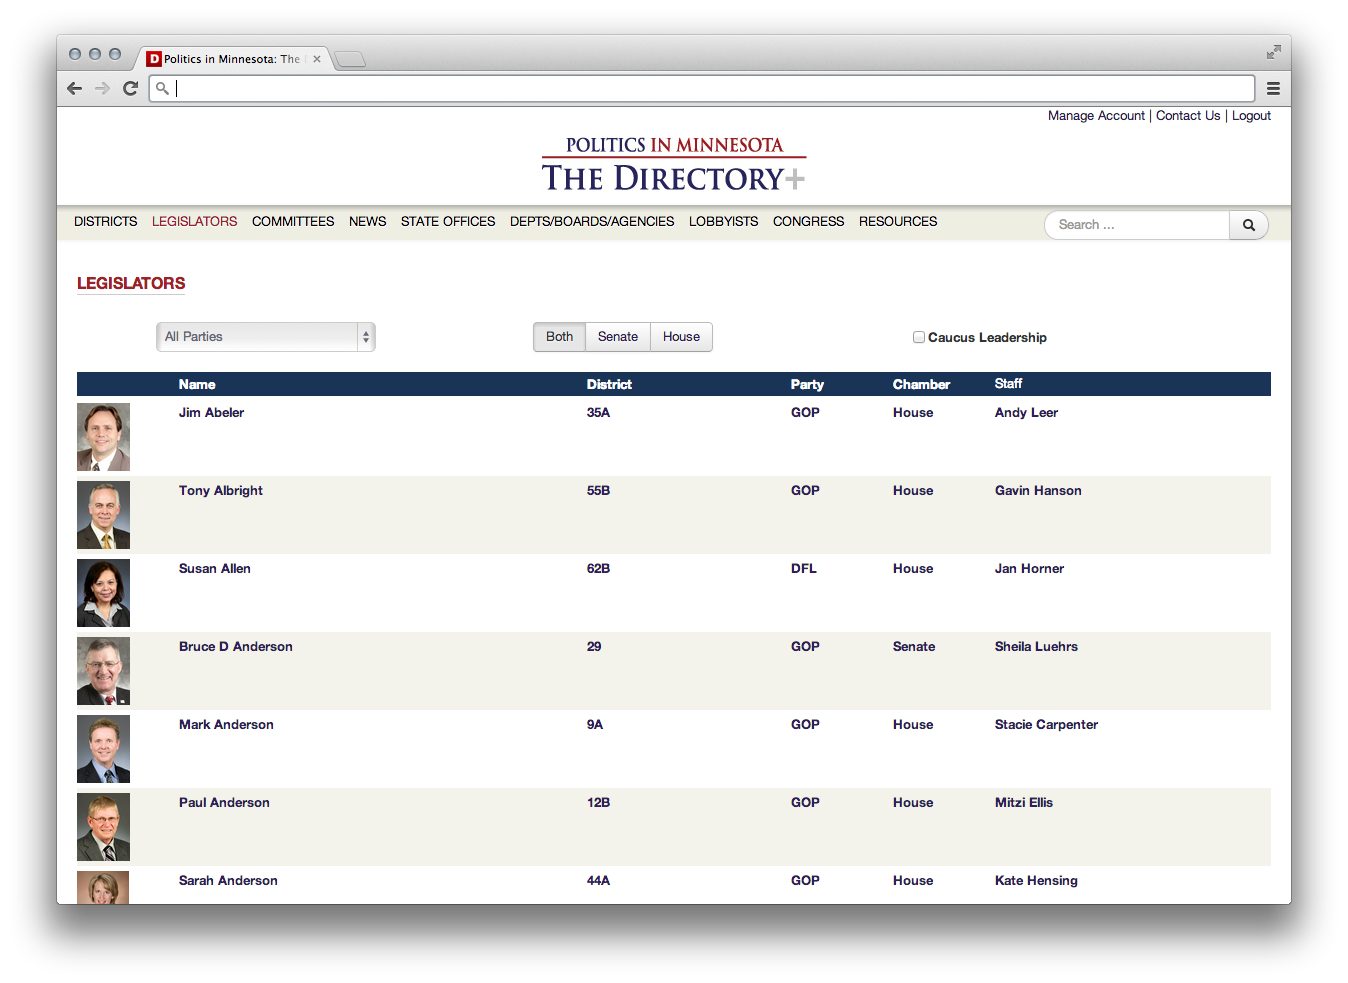
Task: Open the All Parties dropdown
Action: 266,337
